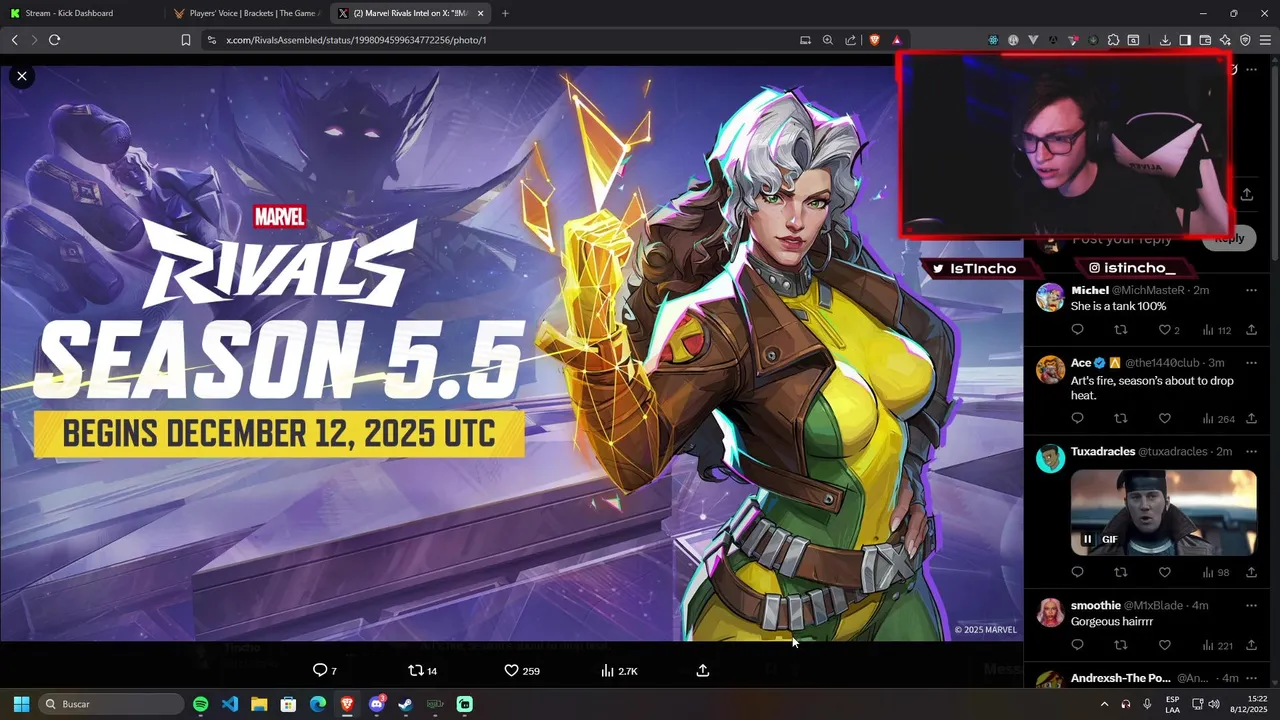Repost the tweet showing 14 reposts
Image resolution: width=1280 pixels, height=720 pixels.
coord(422,670)
